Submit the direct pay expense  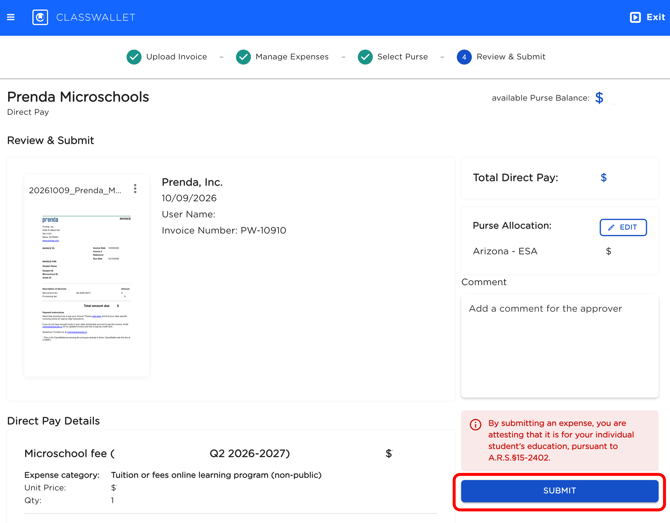pos(559,491)
